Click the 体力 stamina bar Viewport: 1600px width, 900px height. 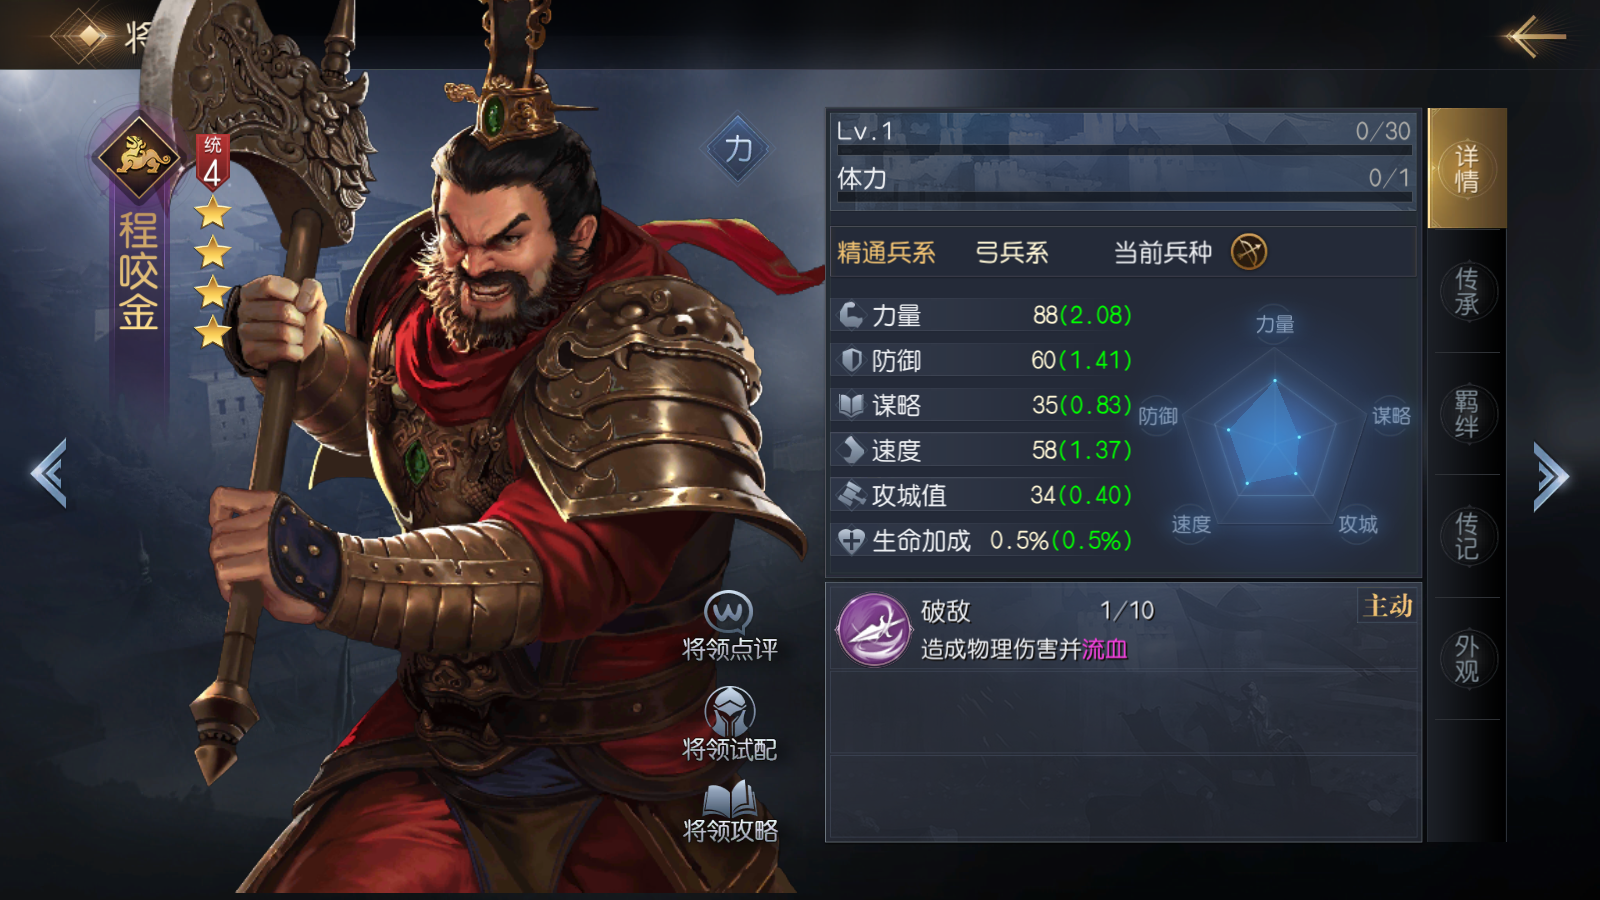(1124, 197)
